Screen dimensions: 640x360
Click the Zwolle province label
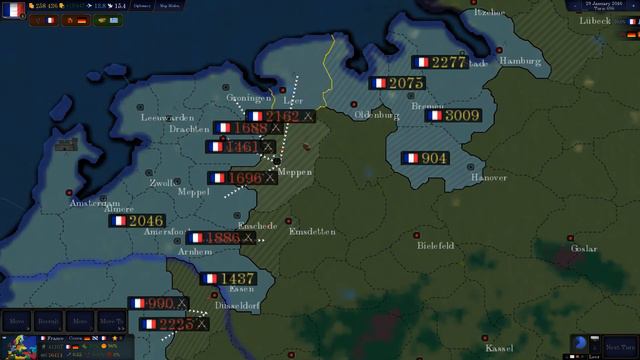point(162,183)
